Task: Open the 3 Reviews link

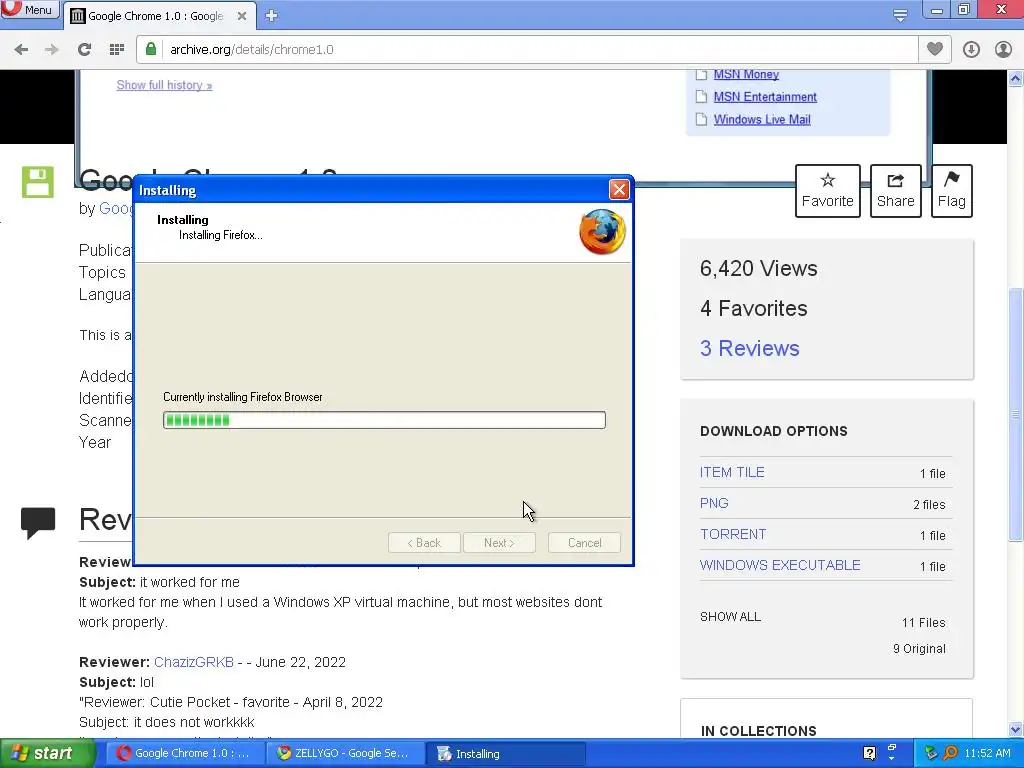Action: click(x=750, y=348)
